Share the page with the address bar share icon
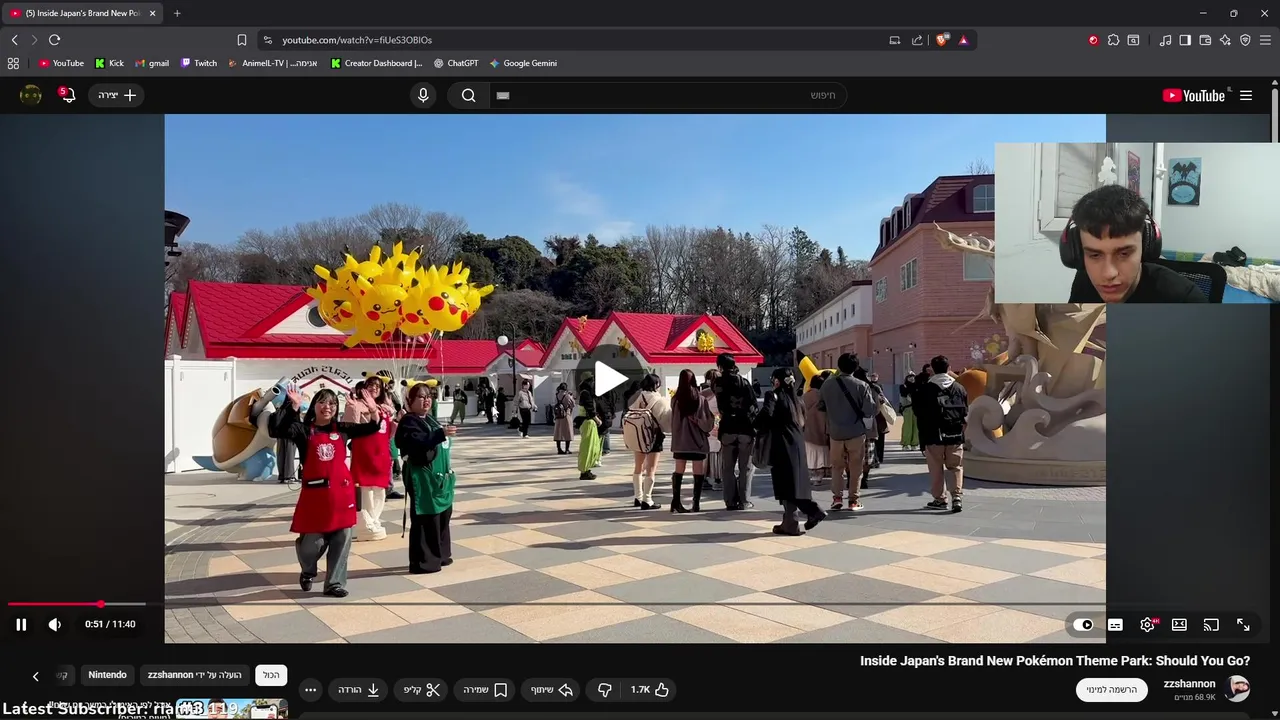The height and width of the screenshot is (720, 1280). click(x=917, y=40)
